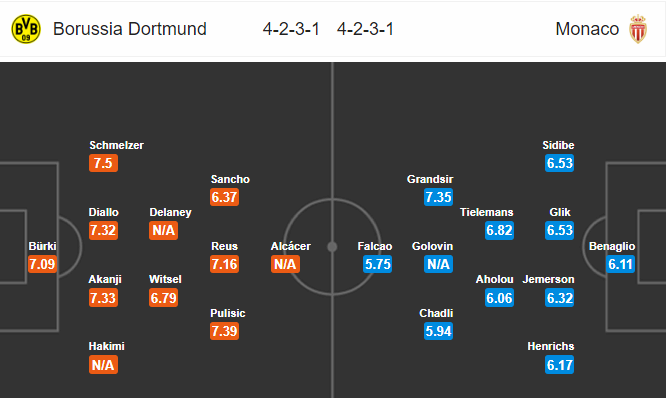Click Alcácer's N/A striker badge
Image resolution: width=666 pixels, height=398 pixels.
pos(285,264)
